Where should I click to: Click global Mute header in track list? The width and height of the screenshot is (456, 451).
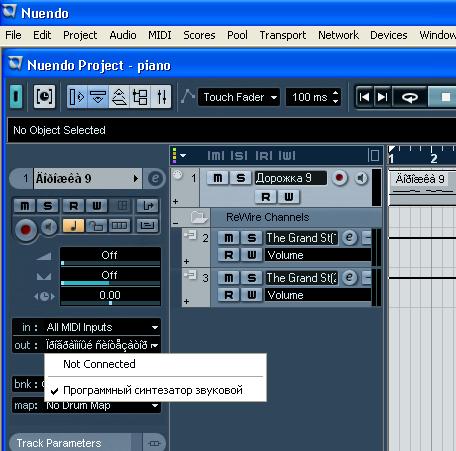216,155
